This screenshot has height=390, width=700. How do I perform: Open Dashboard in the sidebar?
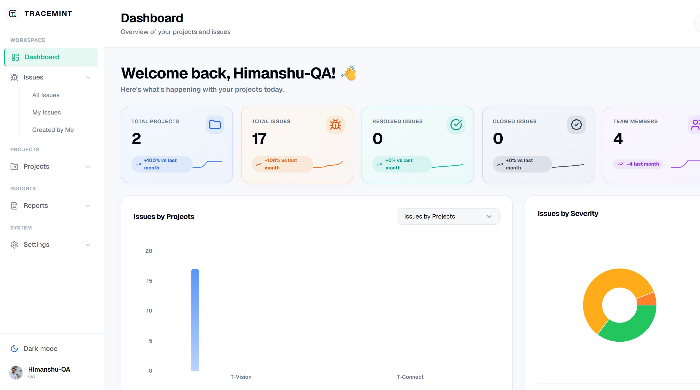pyautogui.click(x=51, y=57)
